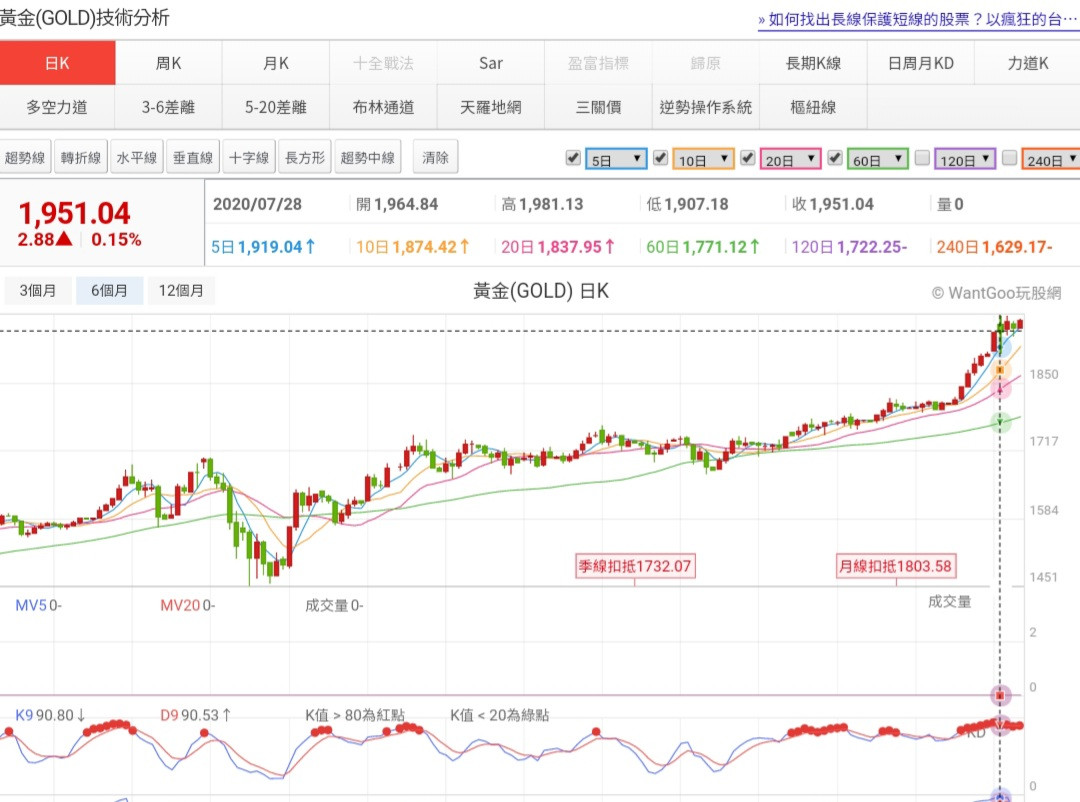The width and height of the screenshot is (1080, 802).
Task: Choose the 十字線 crosshair tool
Action: click(x=249, y=158)
